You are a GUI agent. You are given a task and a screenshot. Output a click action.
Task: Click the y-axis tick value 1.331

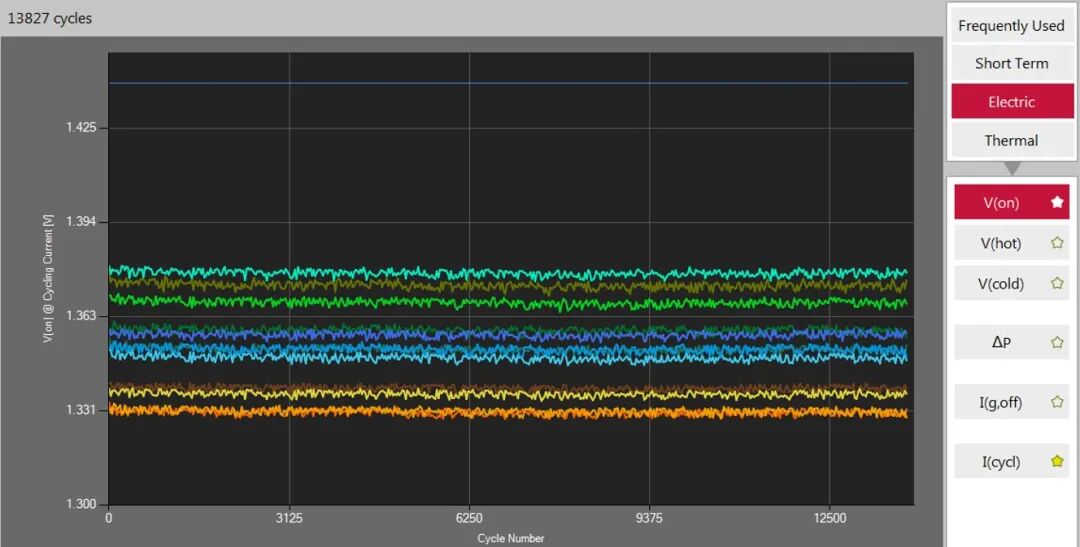coord(81,410)
